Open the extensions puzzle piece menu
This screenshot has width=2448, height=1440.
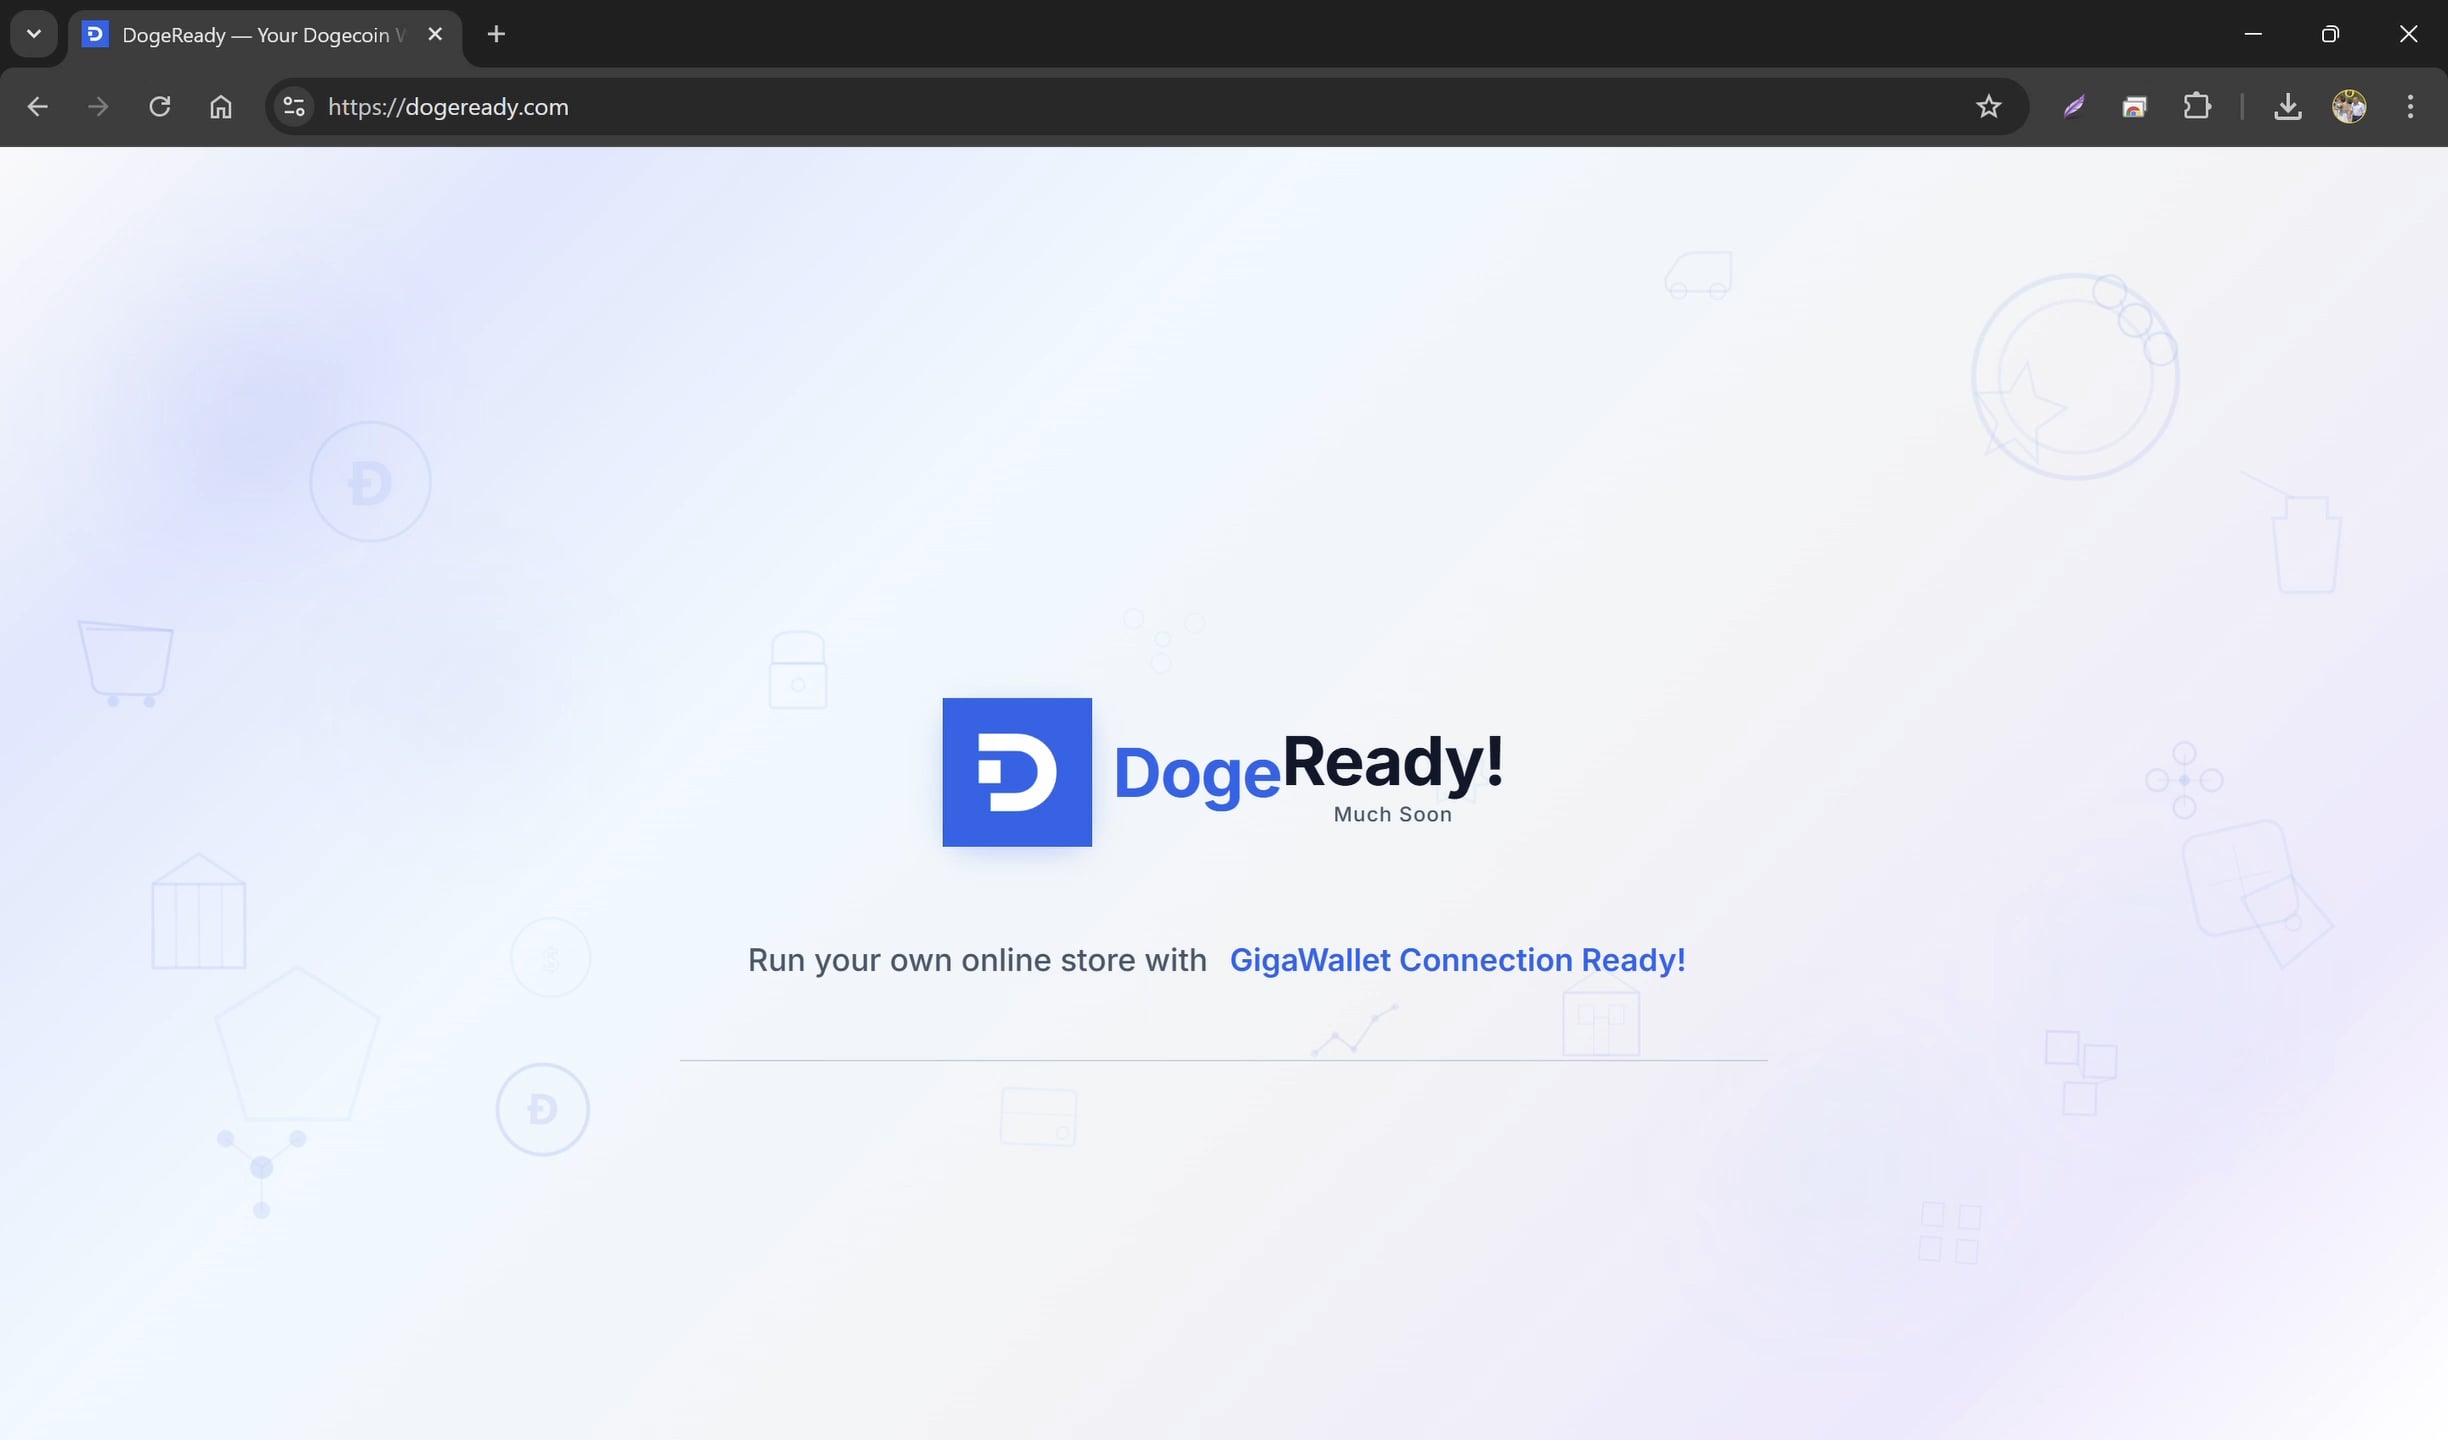point(2196,107)
